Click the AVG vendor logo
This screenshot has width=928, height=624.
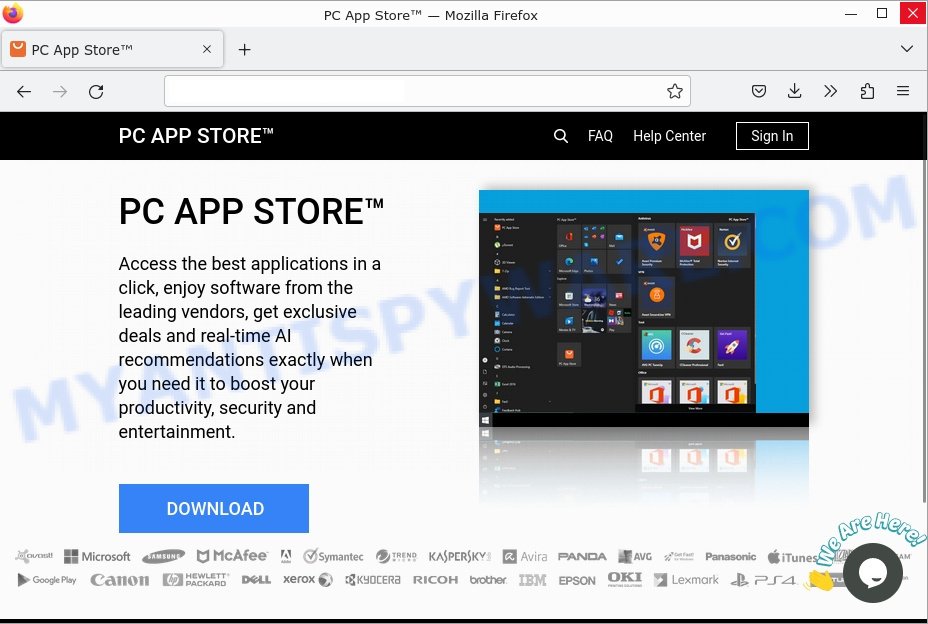coord(634,557)
